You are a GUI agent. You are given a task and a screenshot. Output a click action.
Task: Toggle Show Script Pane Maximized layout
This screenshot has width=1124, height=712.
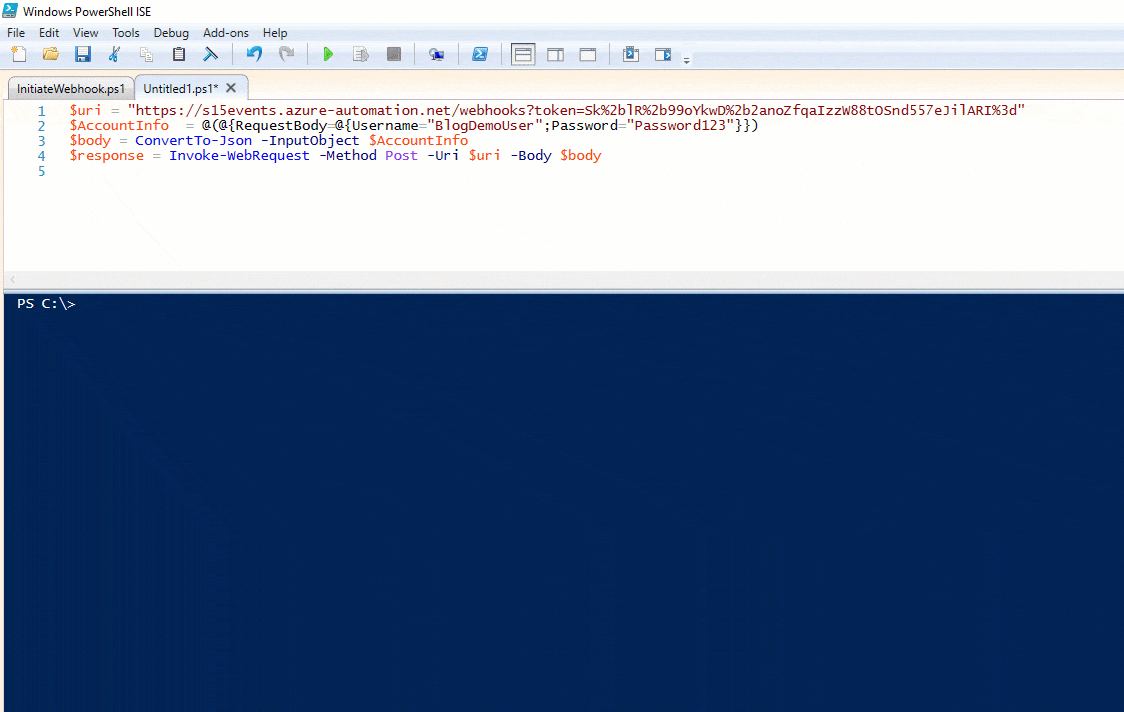pyautogui.click(x=588, y=54)
